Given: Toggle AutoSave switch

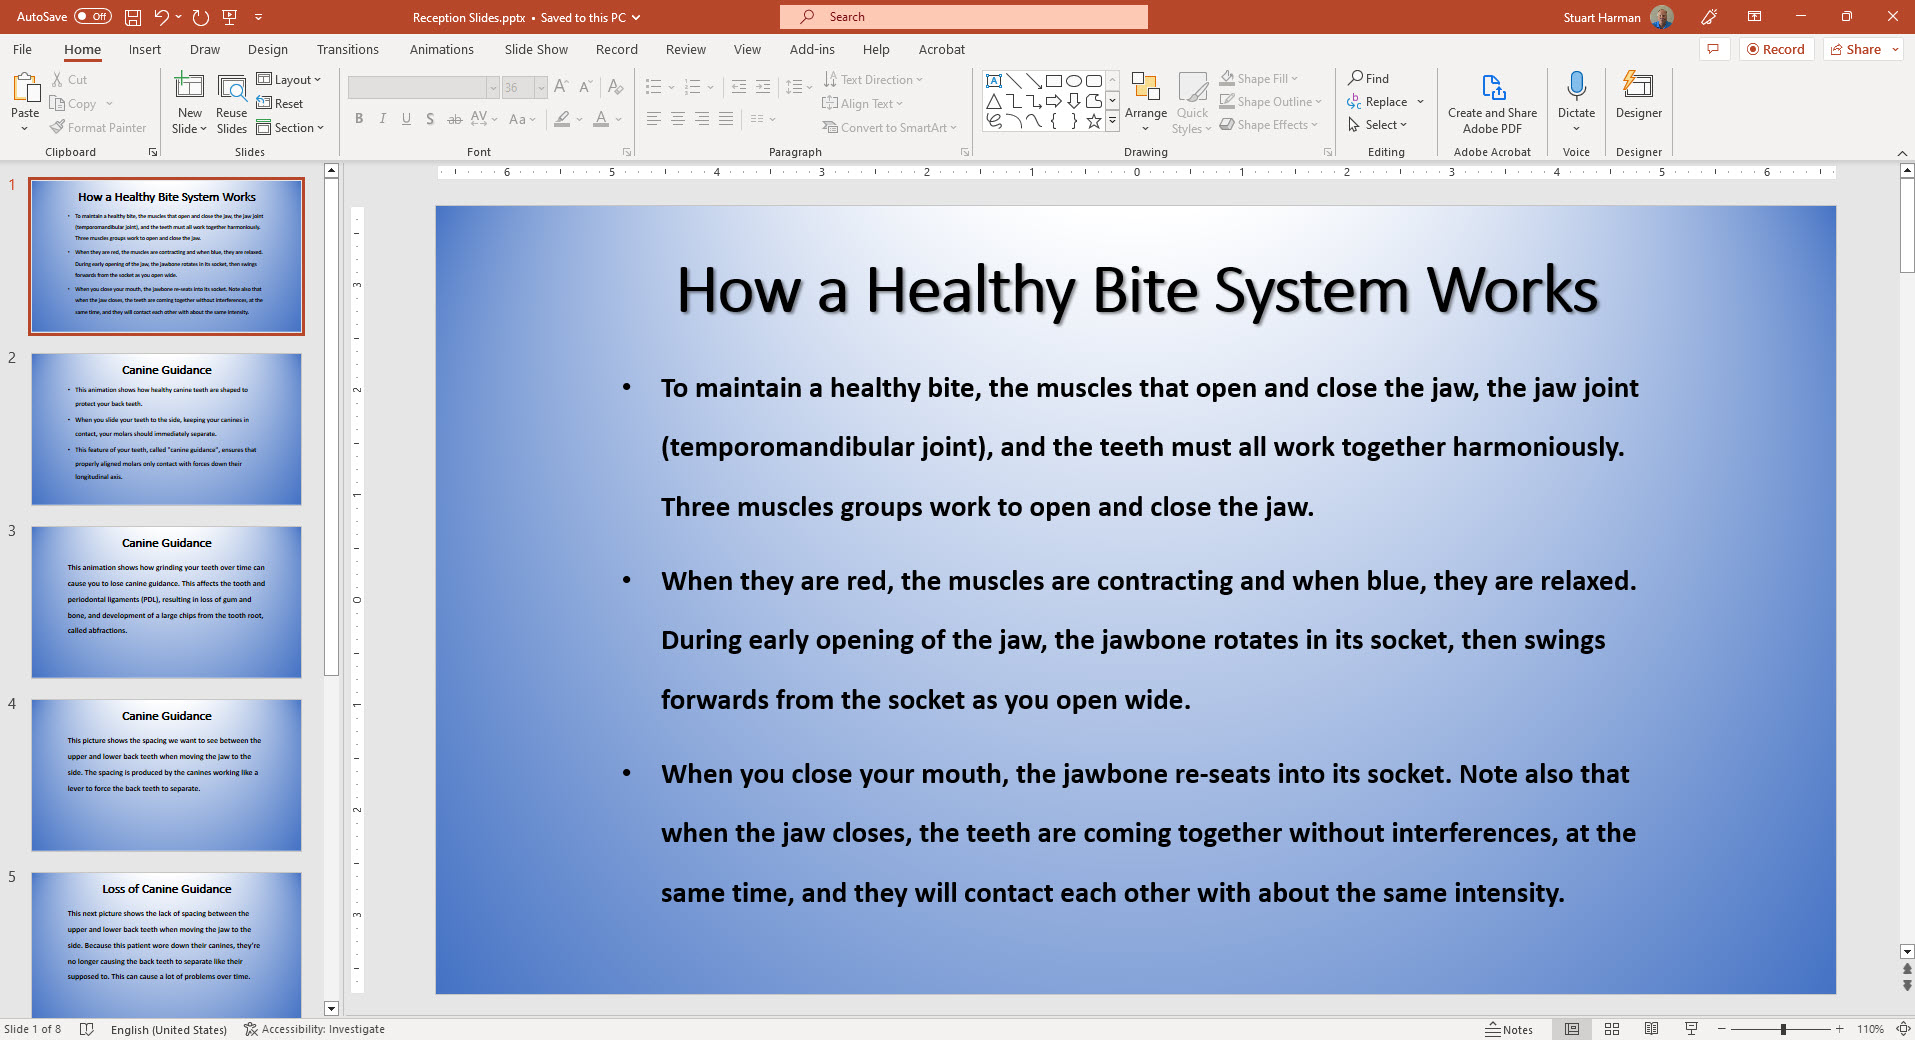Looking at the screenshot, I should (x=93, y=17).
